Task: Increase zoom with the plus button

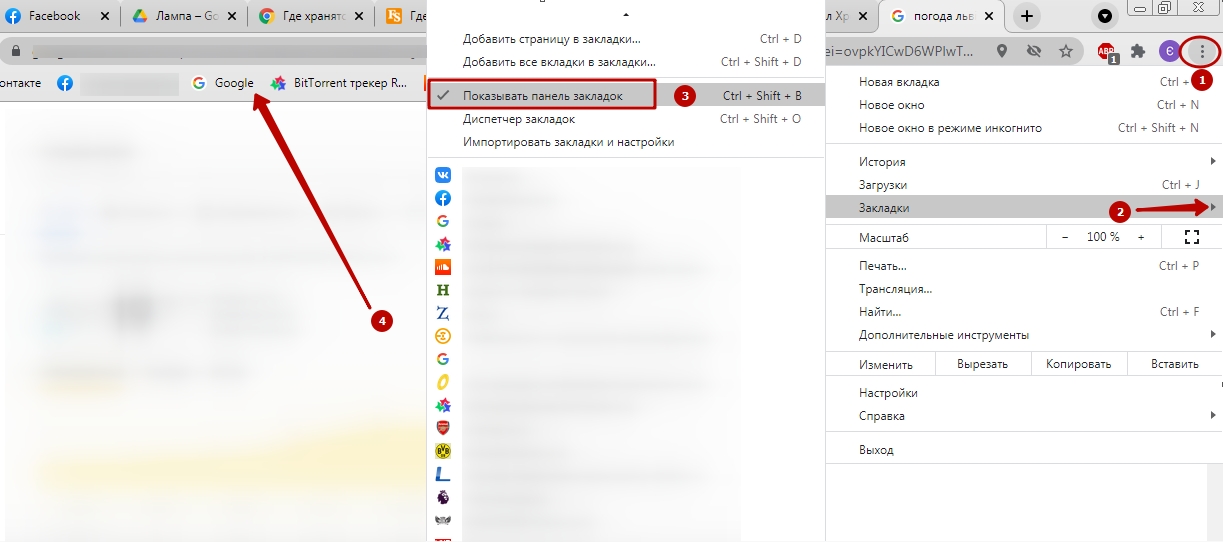Action: (1141, 237)
